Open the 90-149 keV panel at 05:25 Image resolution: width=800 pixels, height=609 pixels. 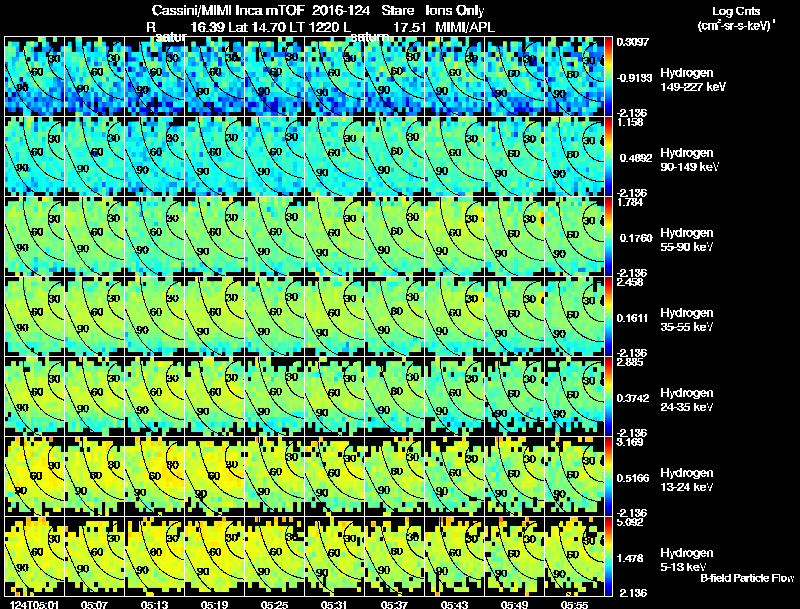(274, 157)
